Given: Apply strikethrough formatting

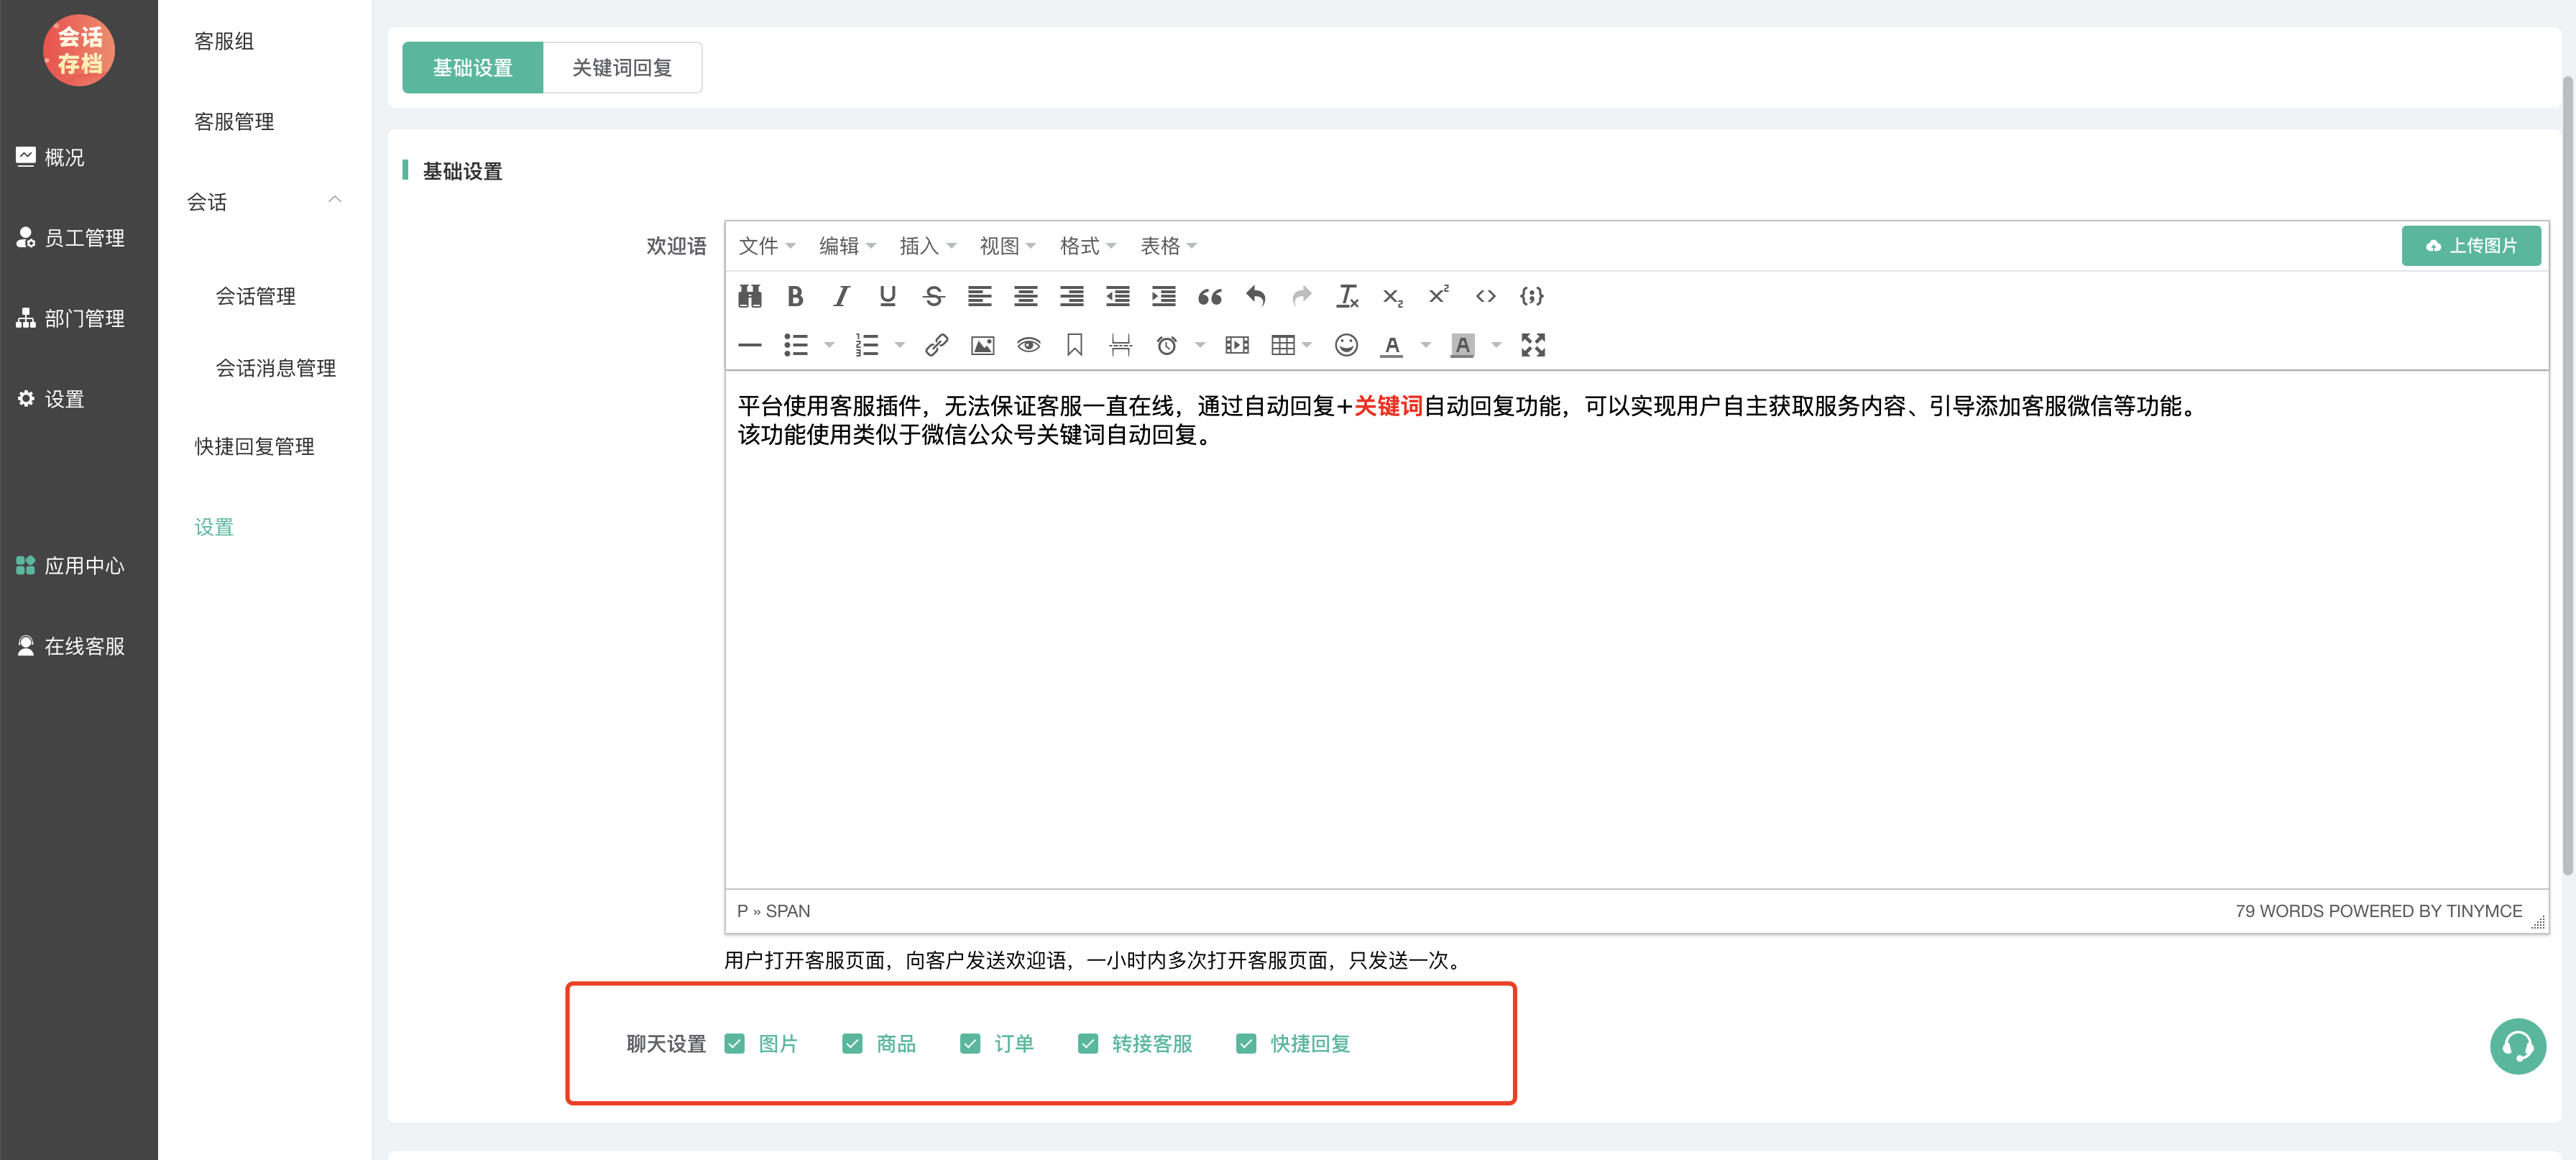Looking at the screenshot, I should click(x=933, y=296).
